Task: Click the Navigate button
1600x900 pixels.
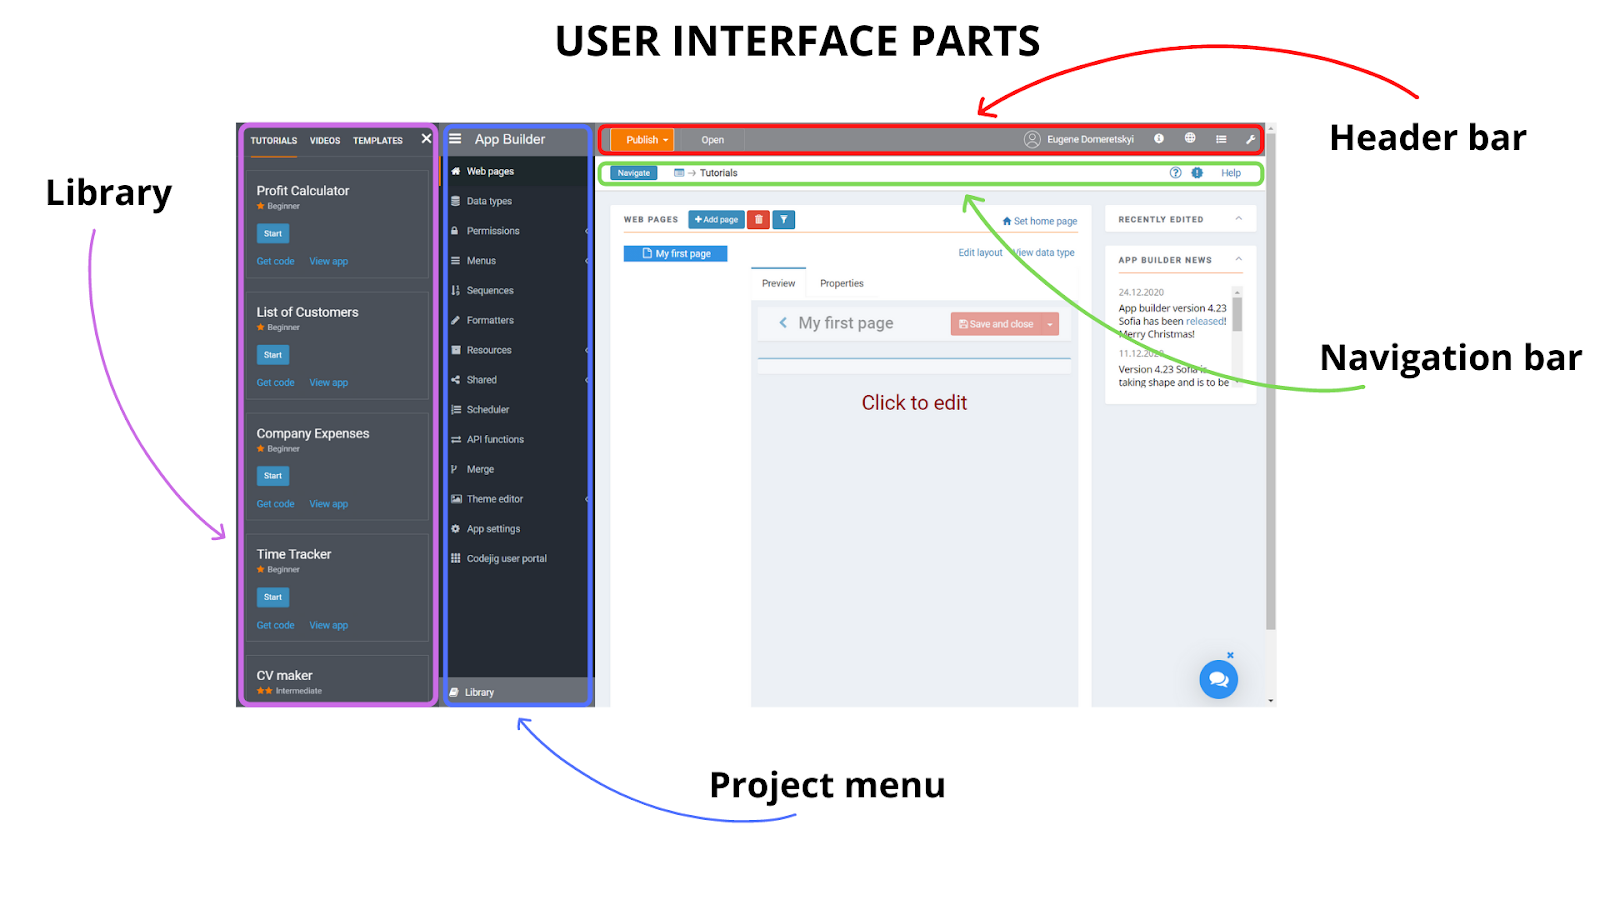Action: click(x=633, y=173)
